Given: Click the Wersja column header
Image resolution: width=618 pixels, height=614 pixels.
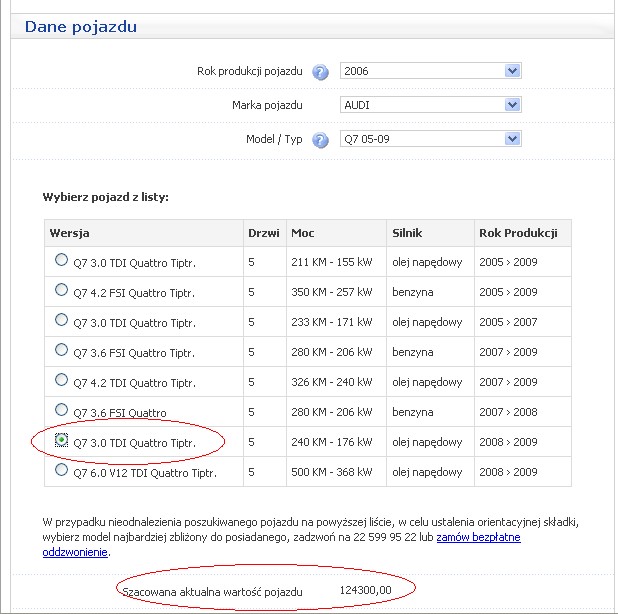Looking at the screenshot, I should (x=144, y=233).
